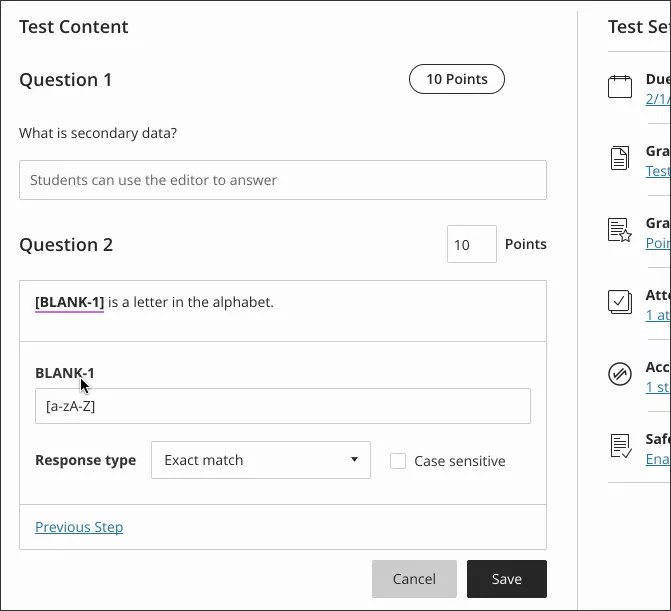Open the due date link starting 2/1
Viewport: 671px width, 611px height.
pos(657,99)
